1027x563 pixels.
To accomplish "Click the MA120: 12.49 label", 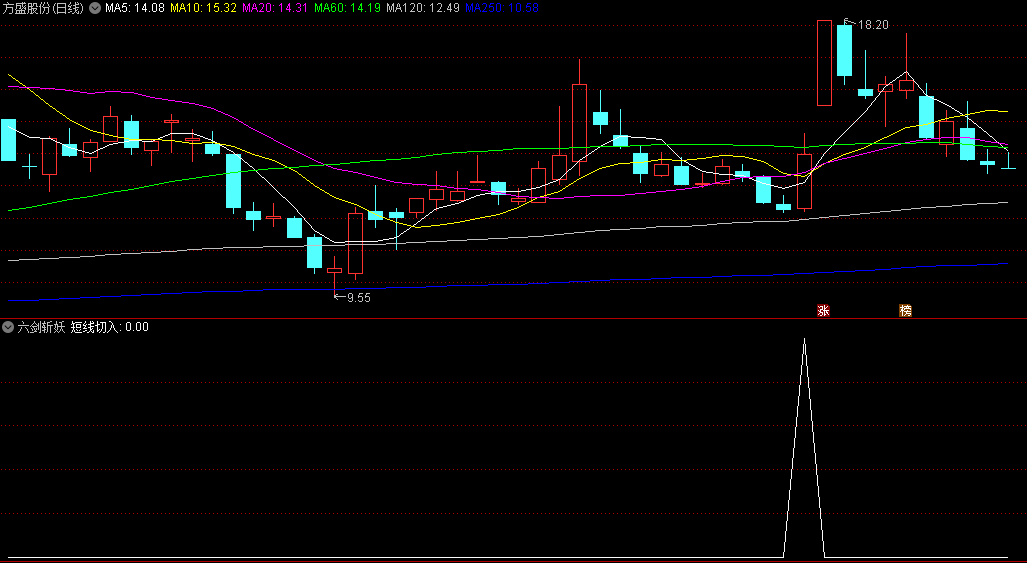I will [422, 9].
